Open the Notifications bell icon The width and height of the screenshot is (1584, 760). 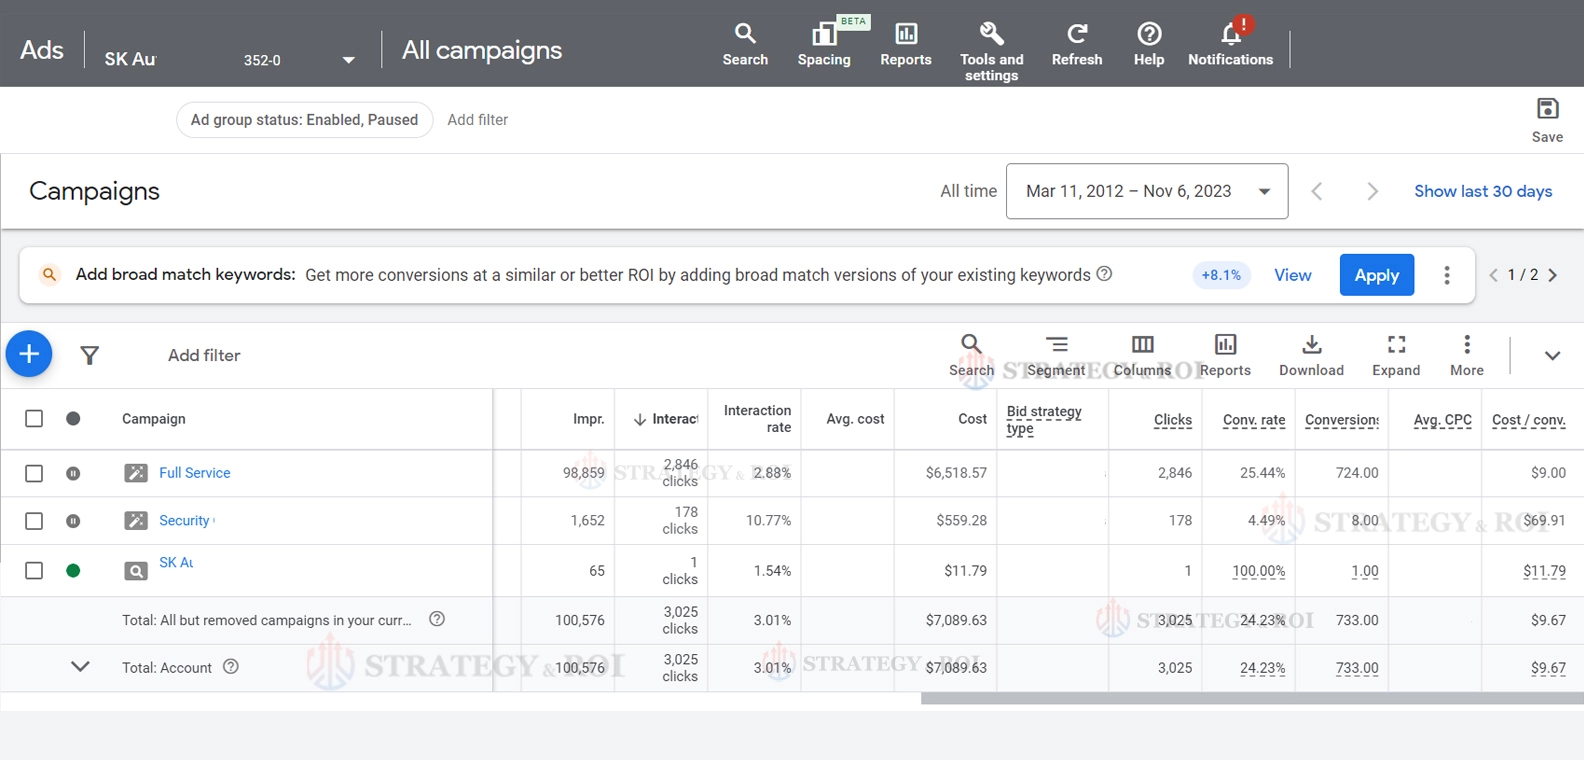[1231, 34]
